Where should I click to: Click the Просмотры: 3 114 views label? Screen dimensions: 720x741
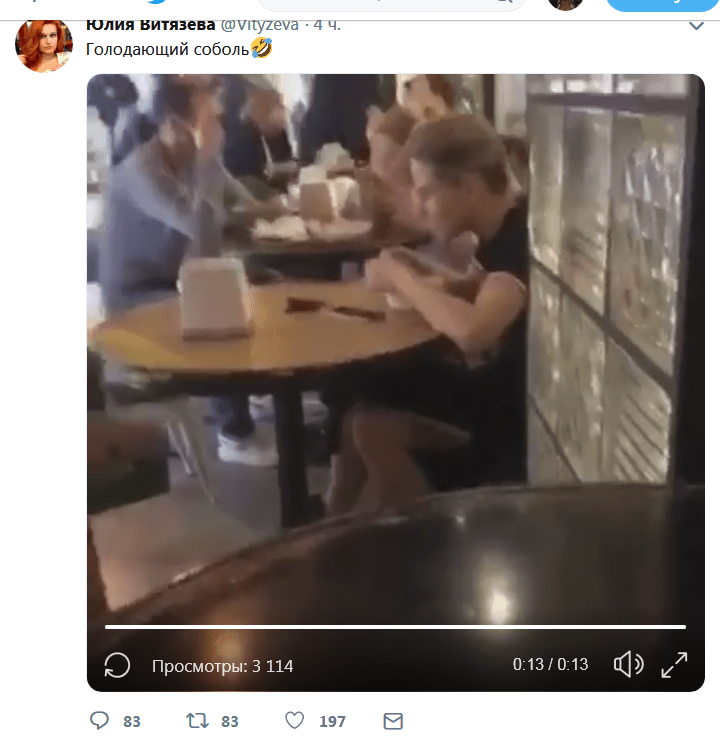click(222, 665)
